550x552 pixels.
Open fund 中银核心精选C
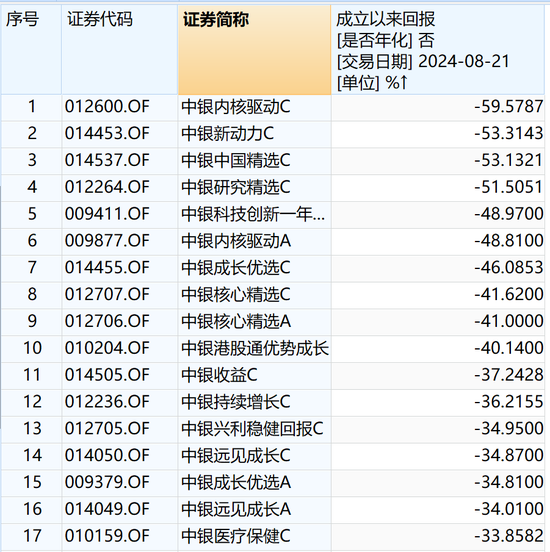pyautogui.click(x=236, y=294)
